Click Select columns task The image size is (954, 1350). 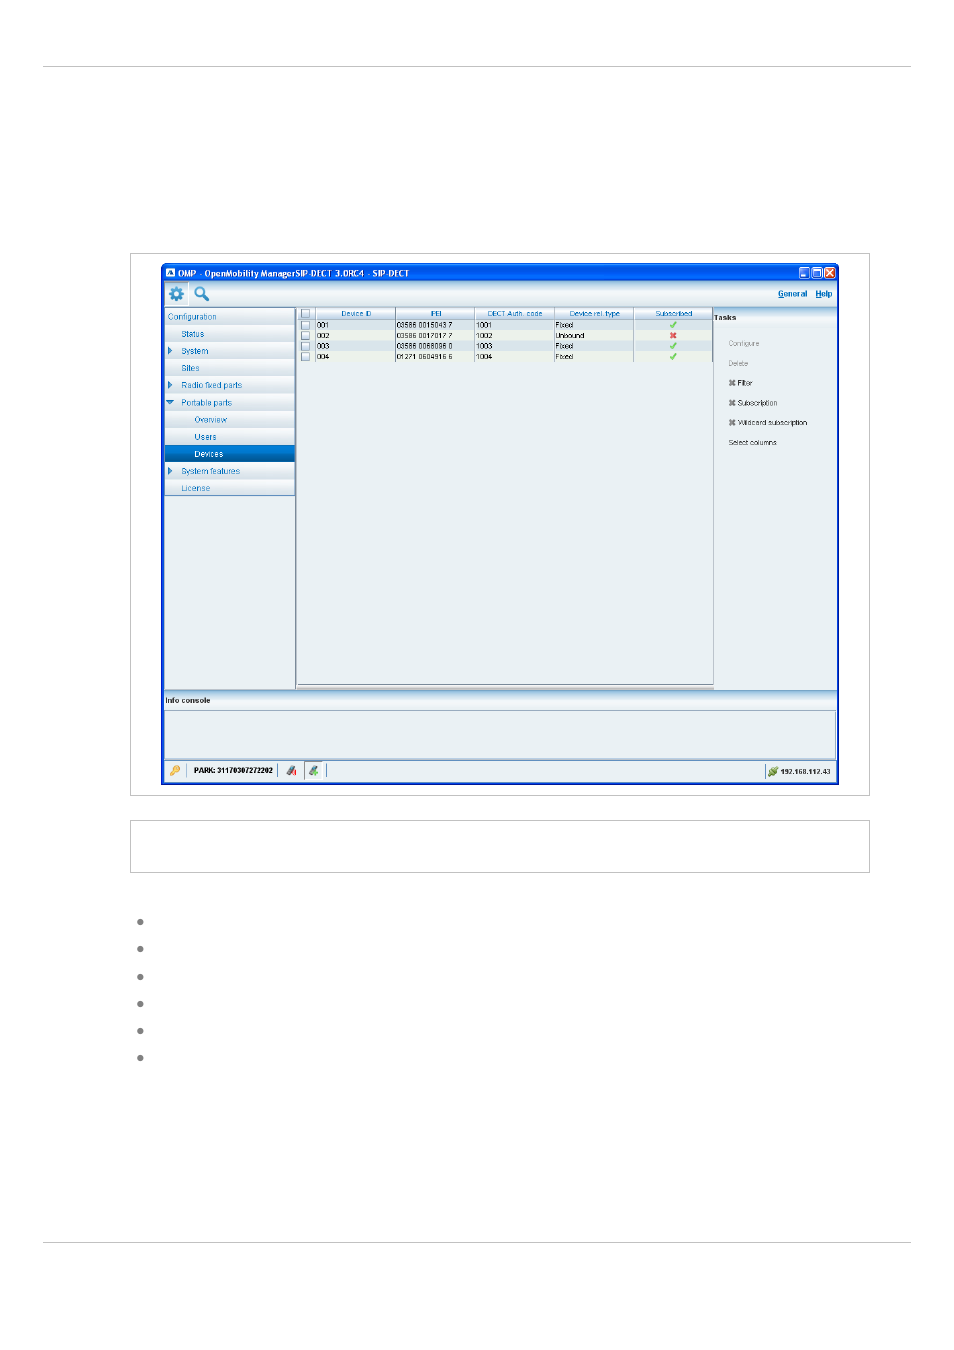click(752, 442)
